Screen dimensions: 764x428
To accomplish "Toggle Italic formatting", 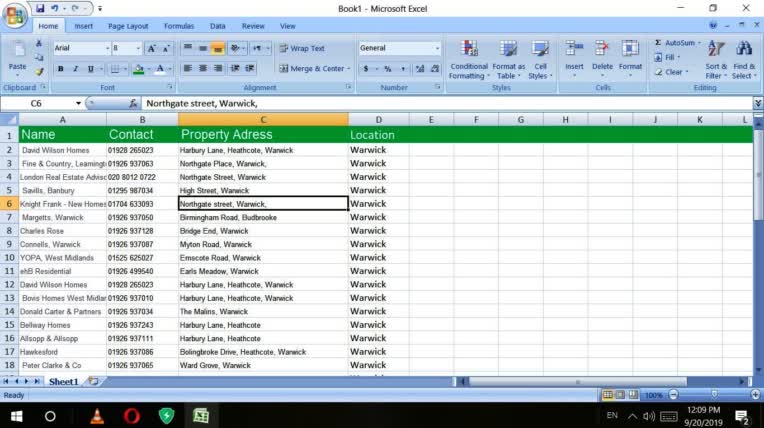I will click(75, 69).
